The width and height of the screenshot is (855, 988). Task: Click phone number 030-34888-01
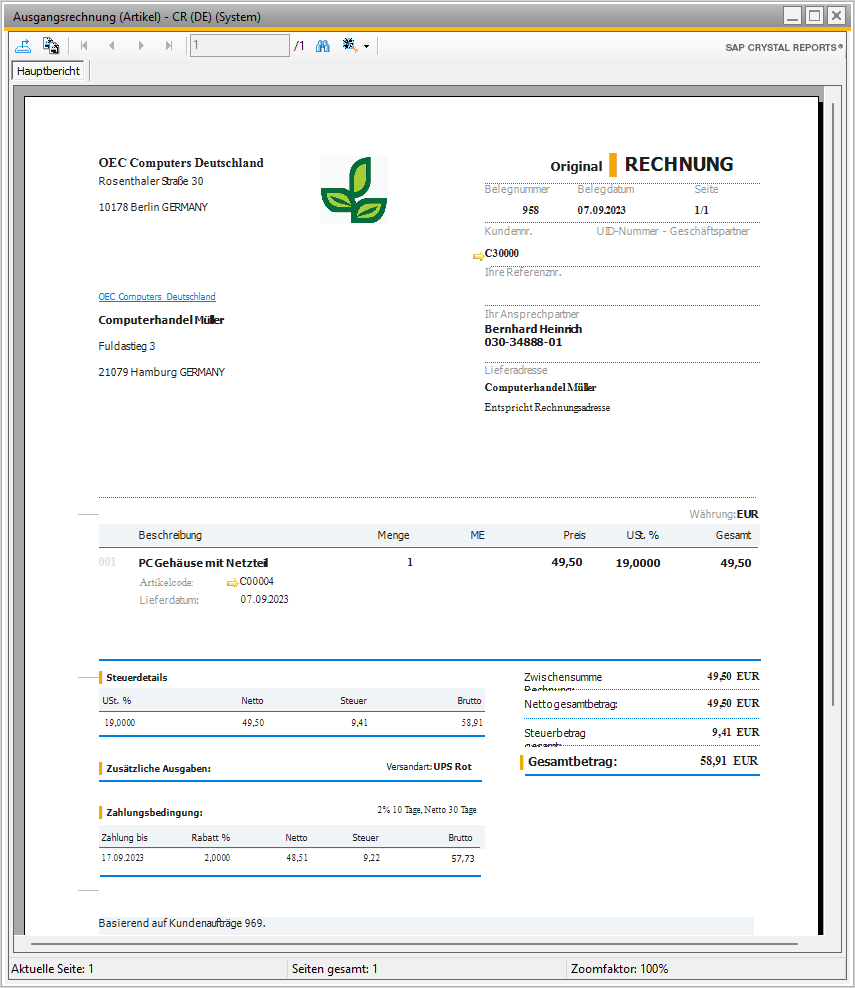pyautogui.click(x=523, y=342)
